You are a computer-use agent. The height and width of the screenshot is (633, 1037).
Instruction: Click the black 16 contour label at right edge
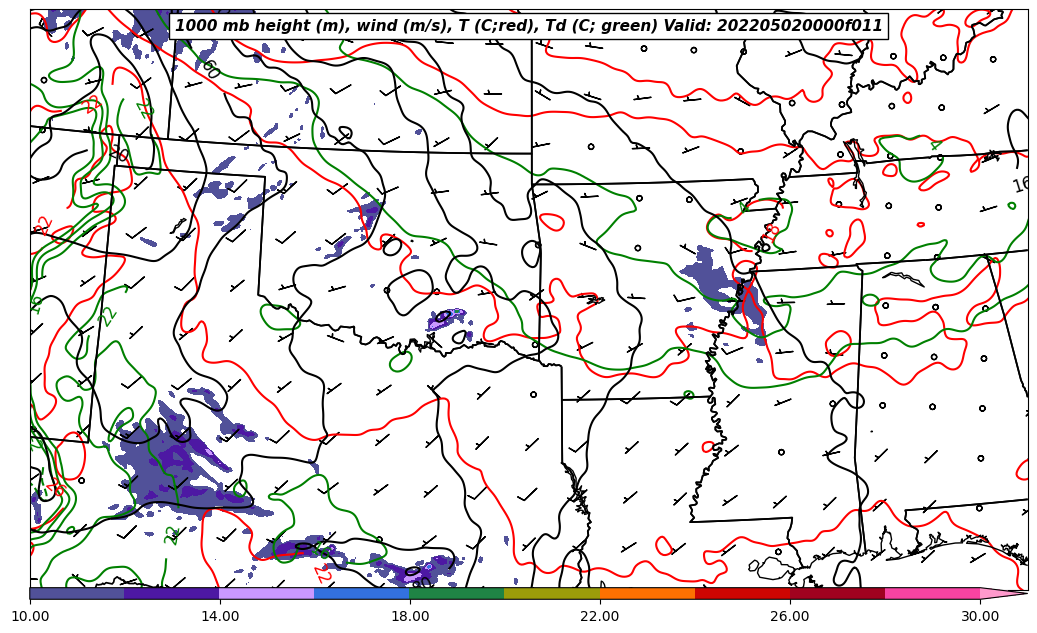(x=1021, y=185)
